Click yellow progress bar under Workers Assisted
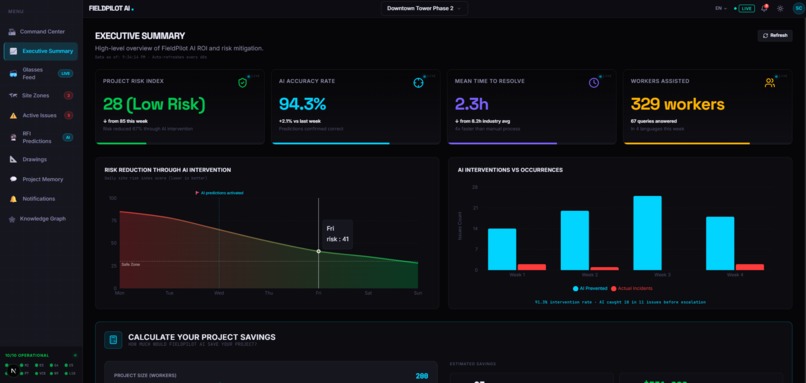The height and width of the screenshot is (383, 806). click(687, 143)
